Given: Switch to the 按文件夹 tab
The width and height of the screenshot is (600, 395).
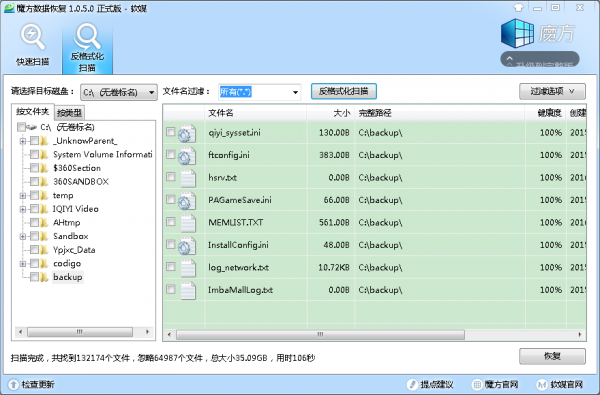Looking at the screenshot, I should click(x=33, y=112).
